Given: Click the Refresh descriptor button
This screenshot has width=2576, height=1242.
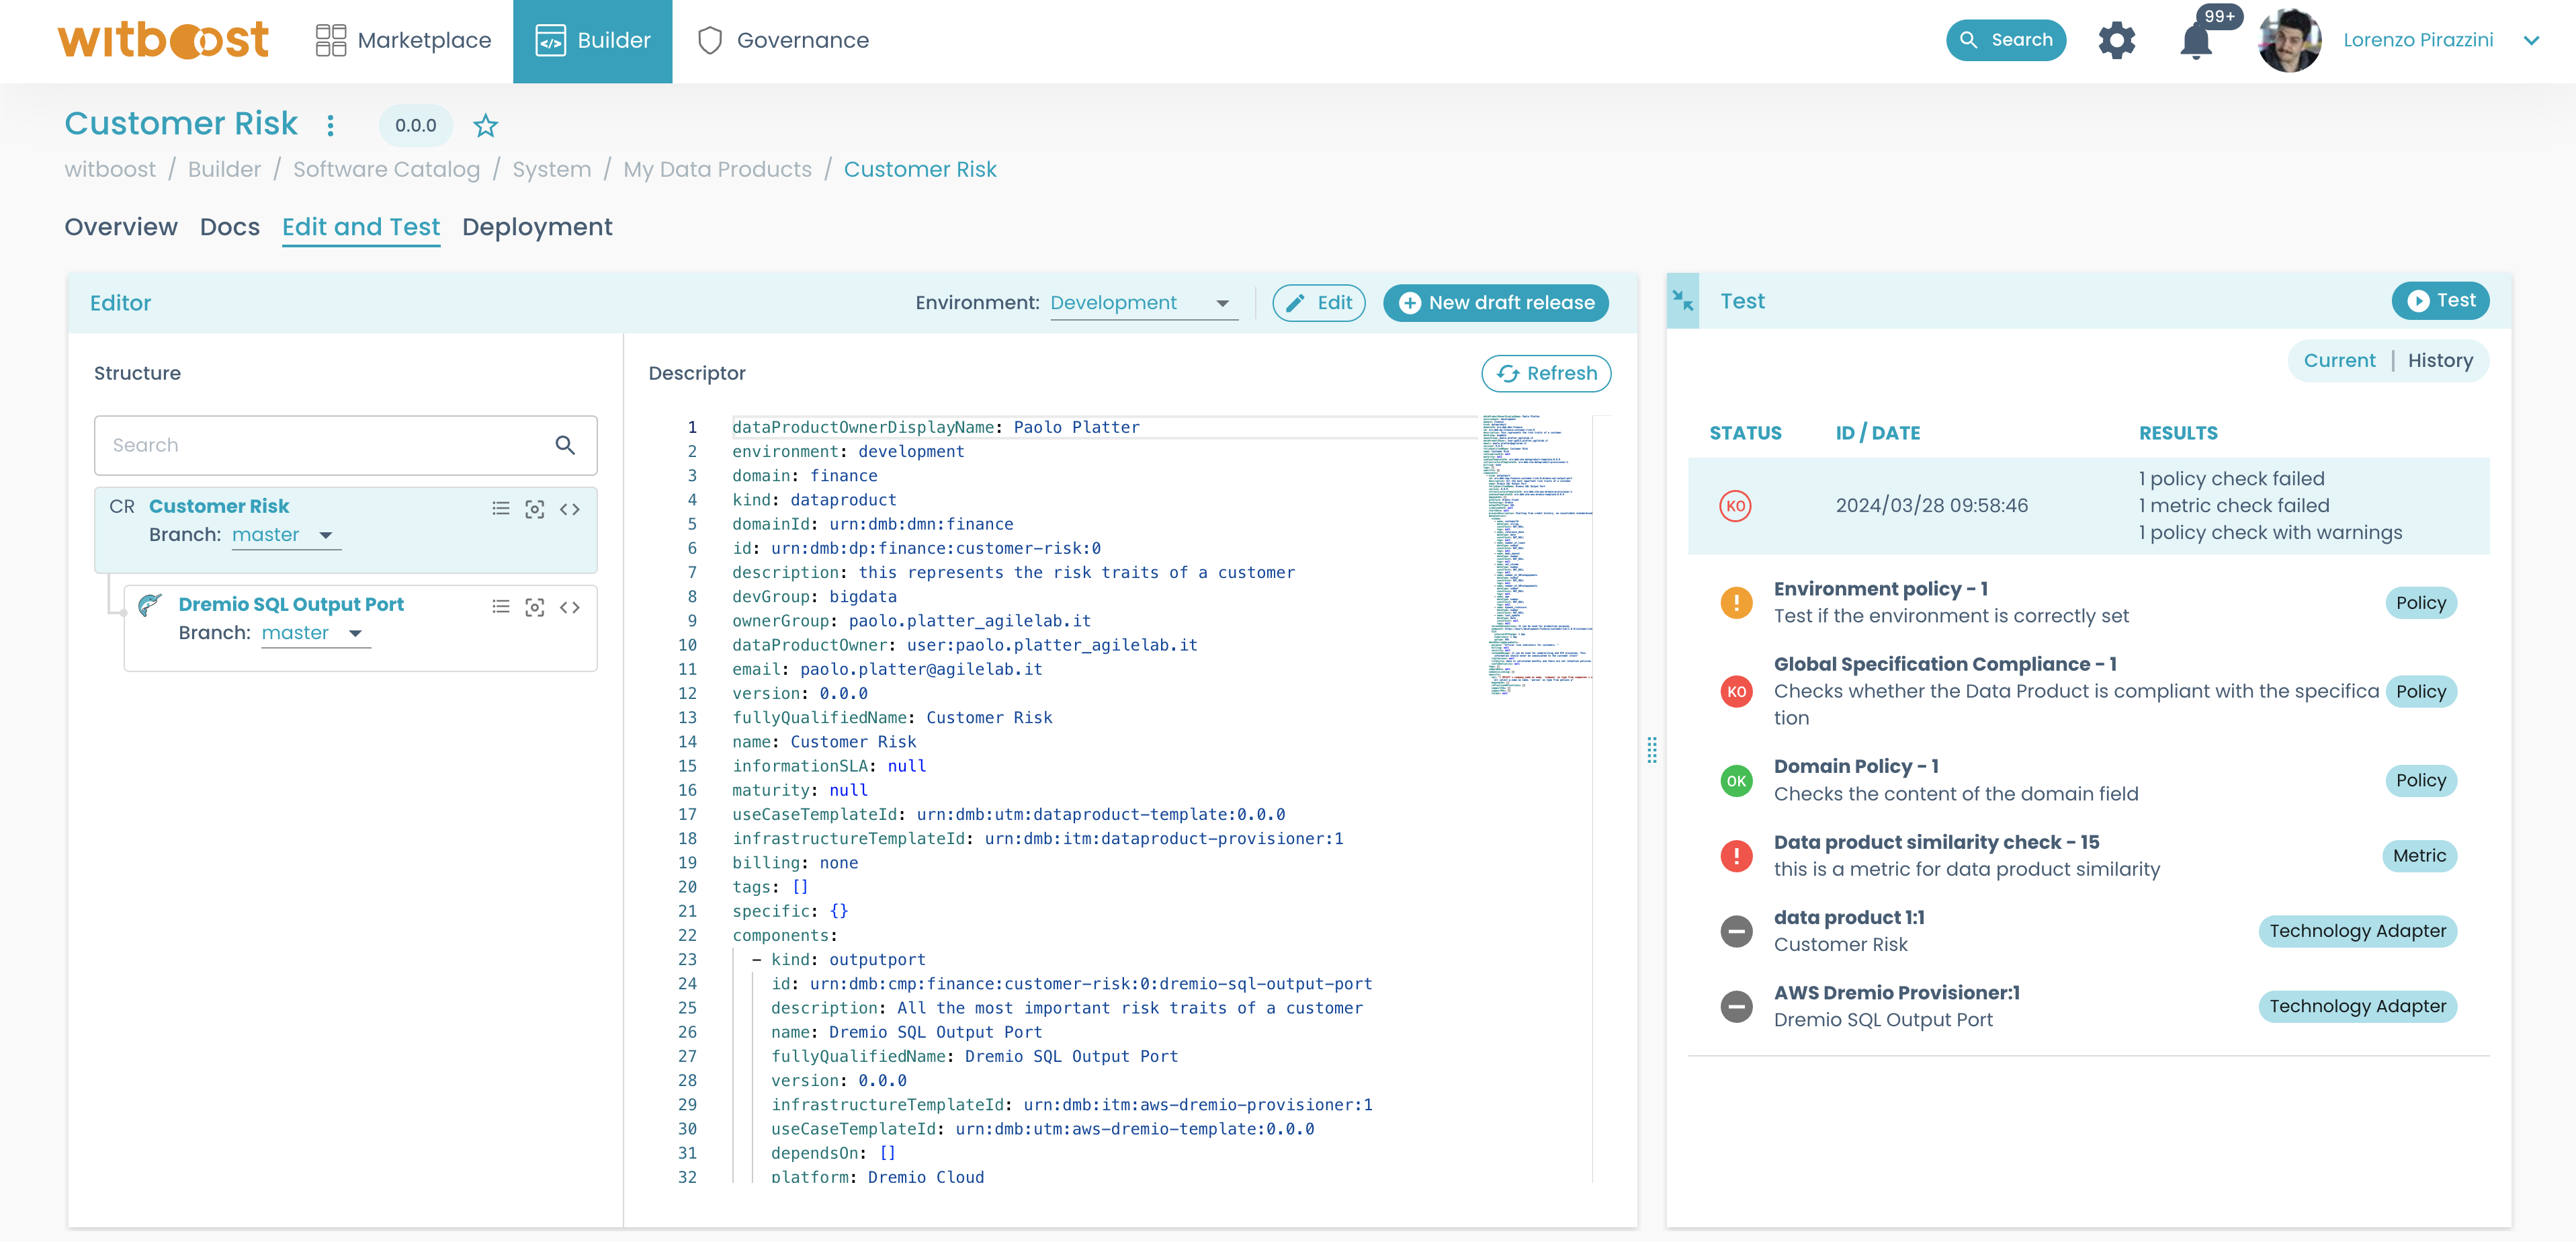Looking at the screenshot, I should tap(1545, 373).
